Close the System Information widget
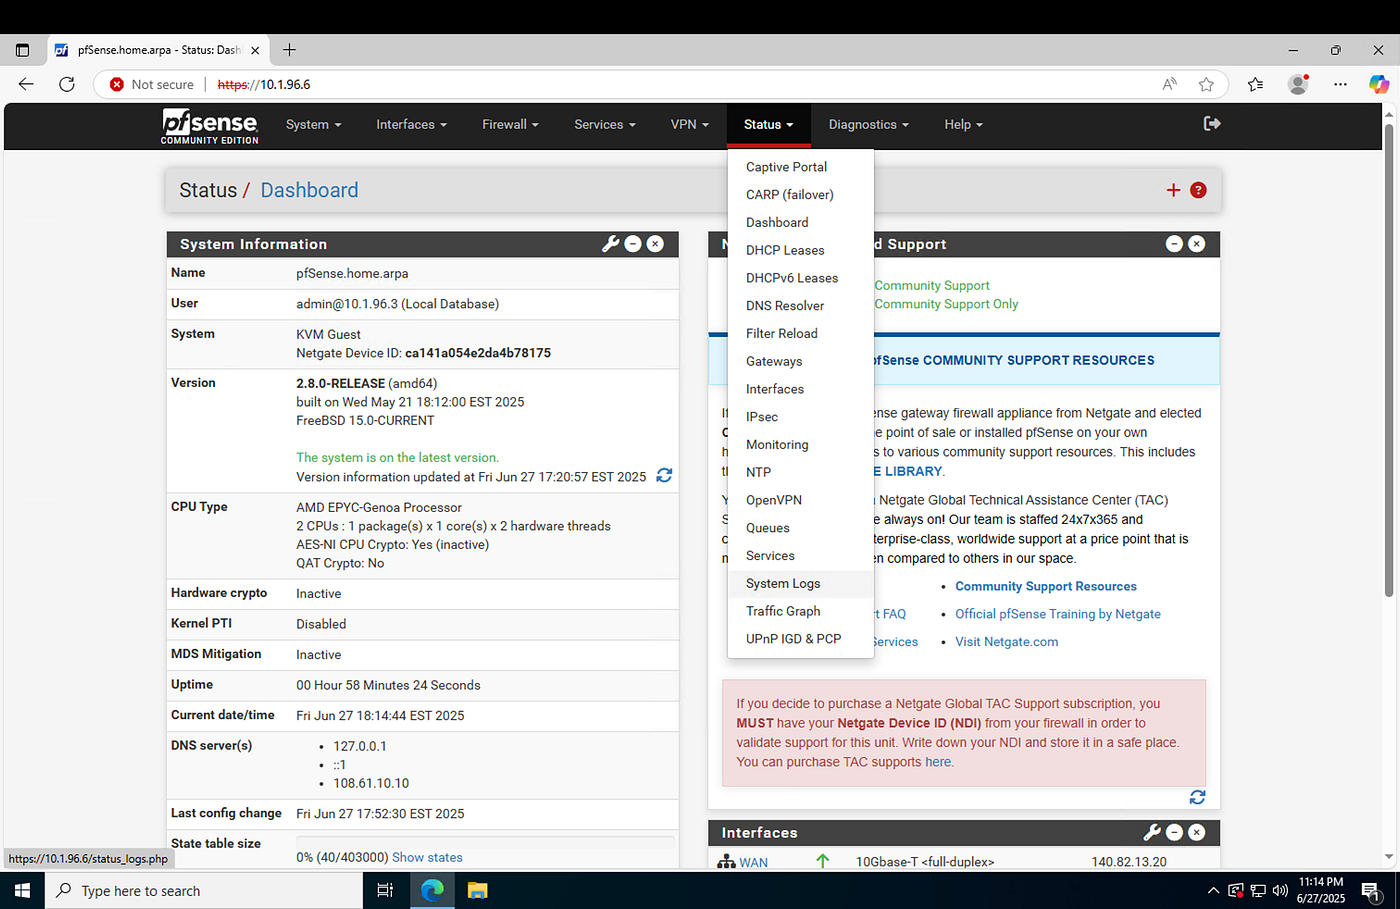1400x909 pixels. [655, 244]
